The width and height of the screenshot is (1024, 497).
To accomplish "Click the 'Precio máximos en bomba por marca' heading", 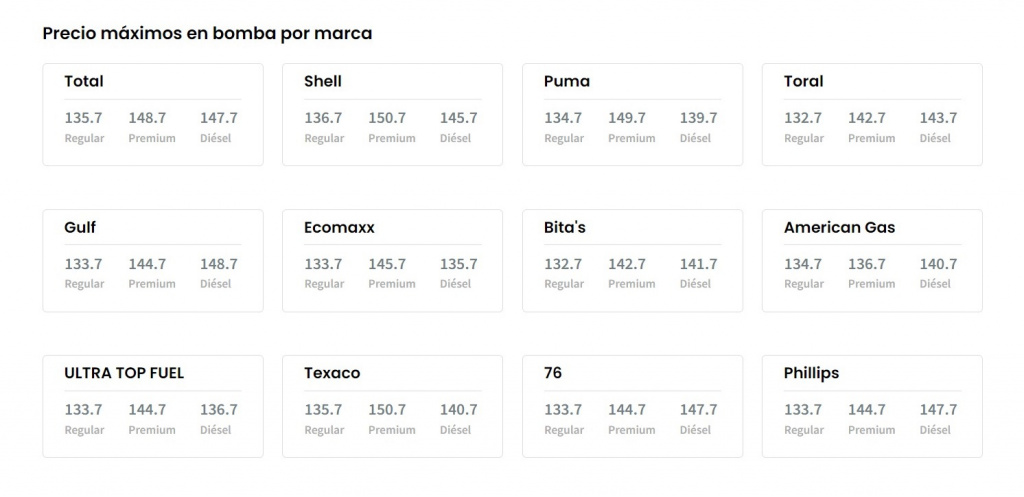I will (x=207, y=33).
